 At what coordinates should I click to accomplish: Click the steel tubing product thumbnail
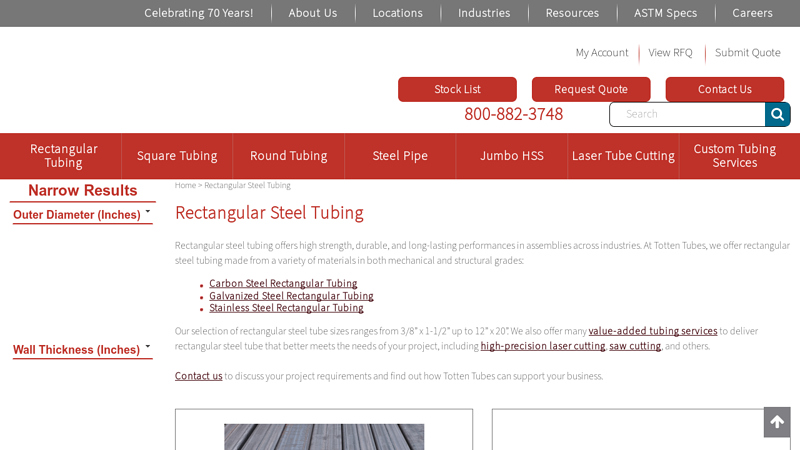pos(324,437)
